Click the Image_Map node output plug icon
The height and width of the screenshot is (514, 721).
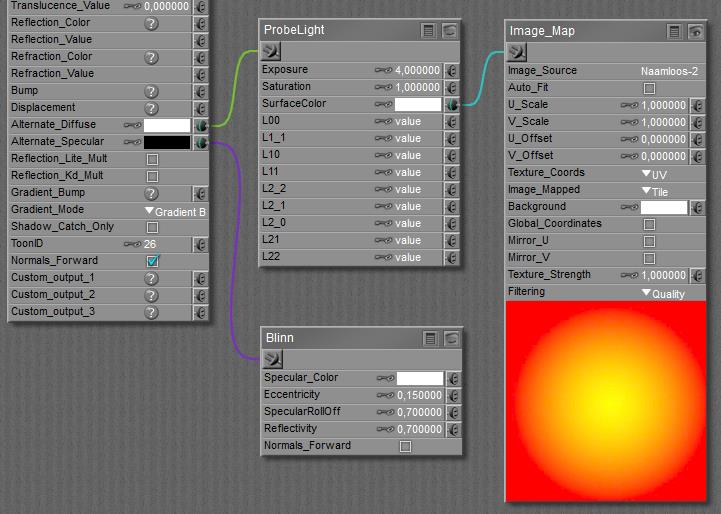tap(516, 52)
